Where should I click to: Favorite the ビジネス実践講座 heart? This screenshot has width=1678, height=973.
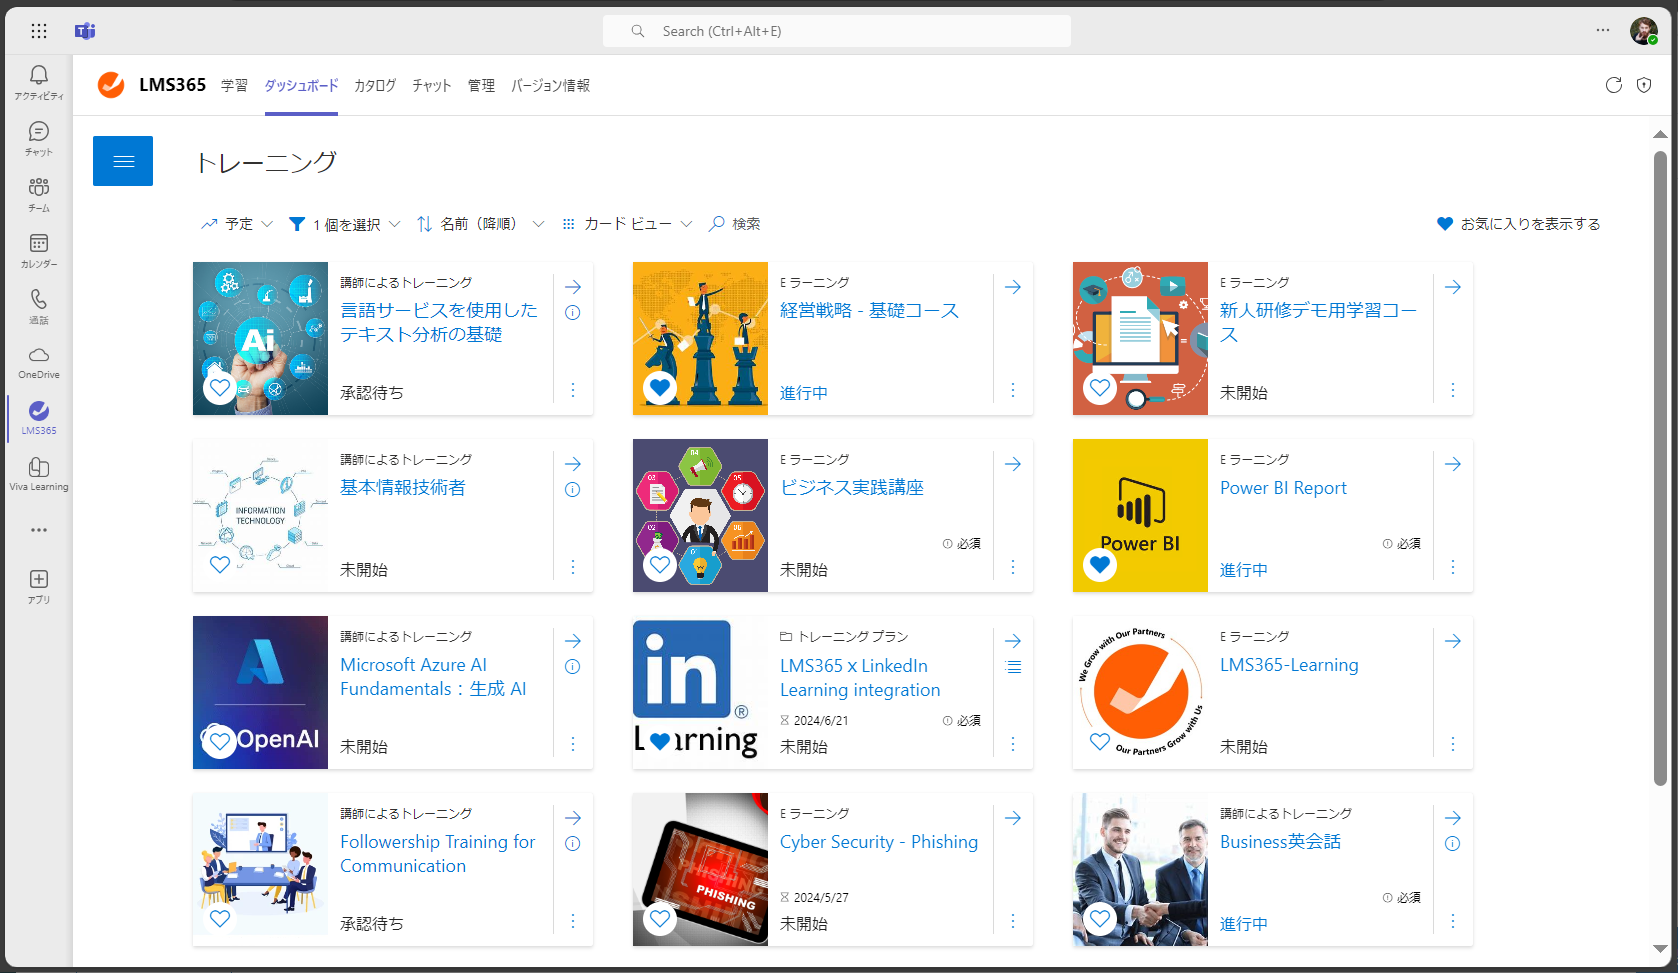click(x=660, y=564)
